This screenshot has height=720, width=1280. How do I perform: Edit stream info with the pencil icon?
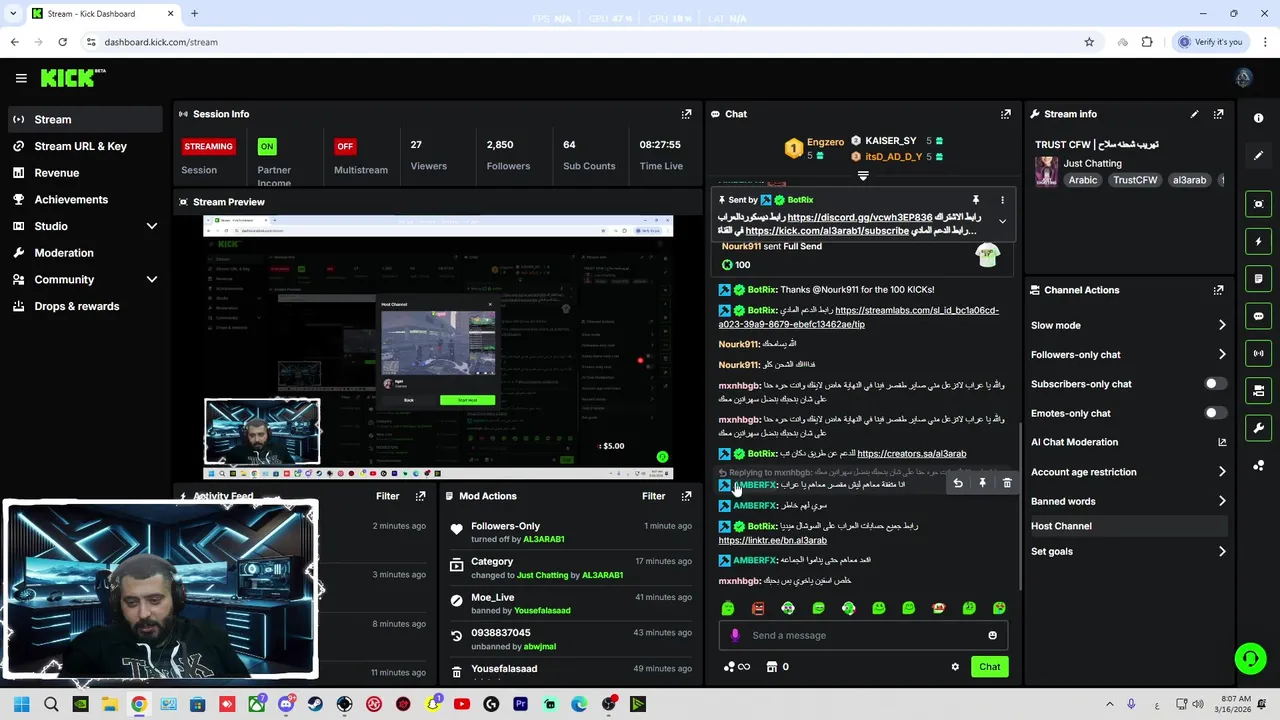(1194, 114)
